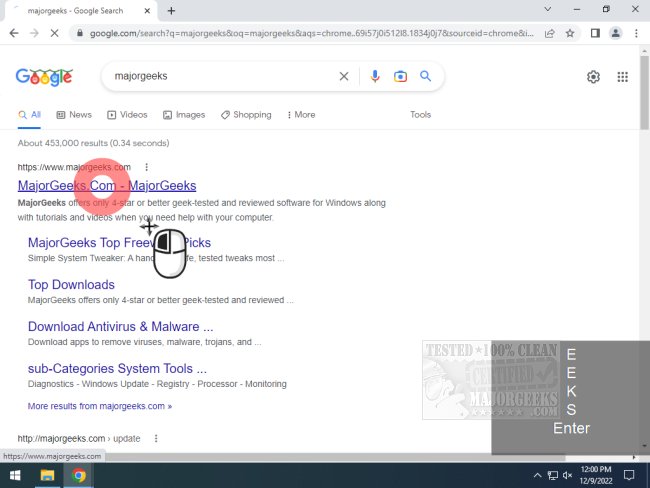Expand the More search options
The width and height of the screenshot is (650, 488).
point(301,115)
